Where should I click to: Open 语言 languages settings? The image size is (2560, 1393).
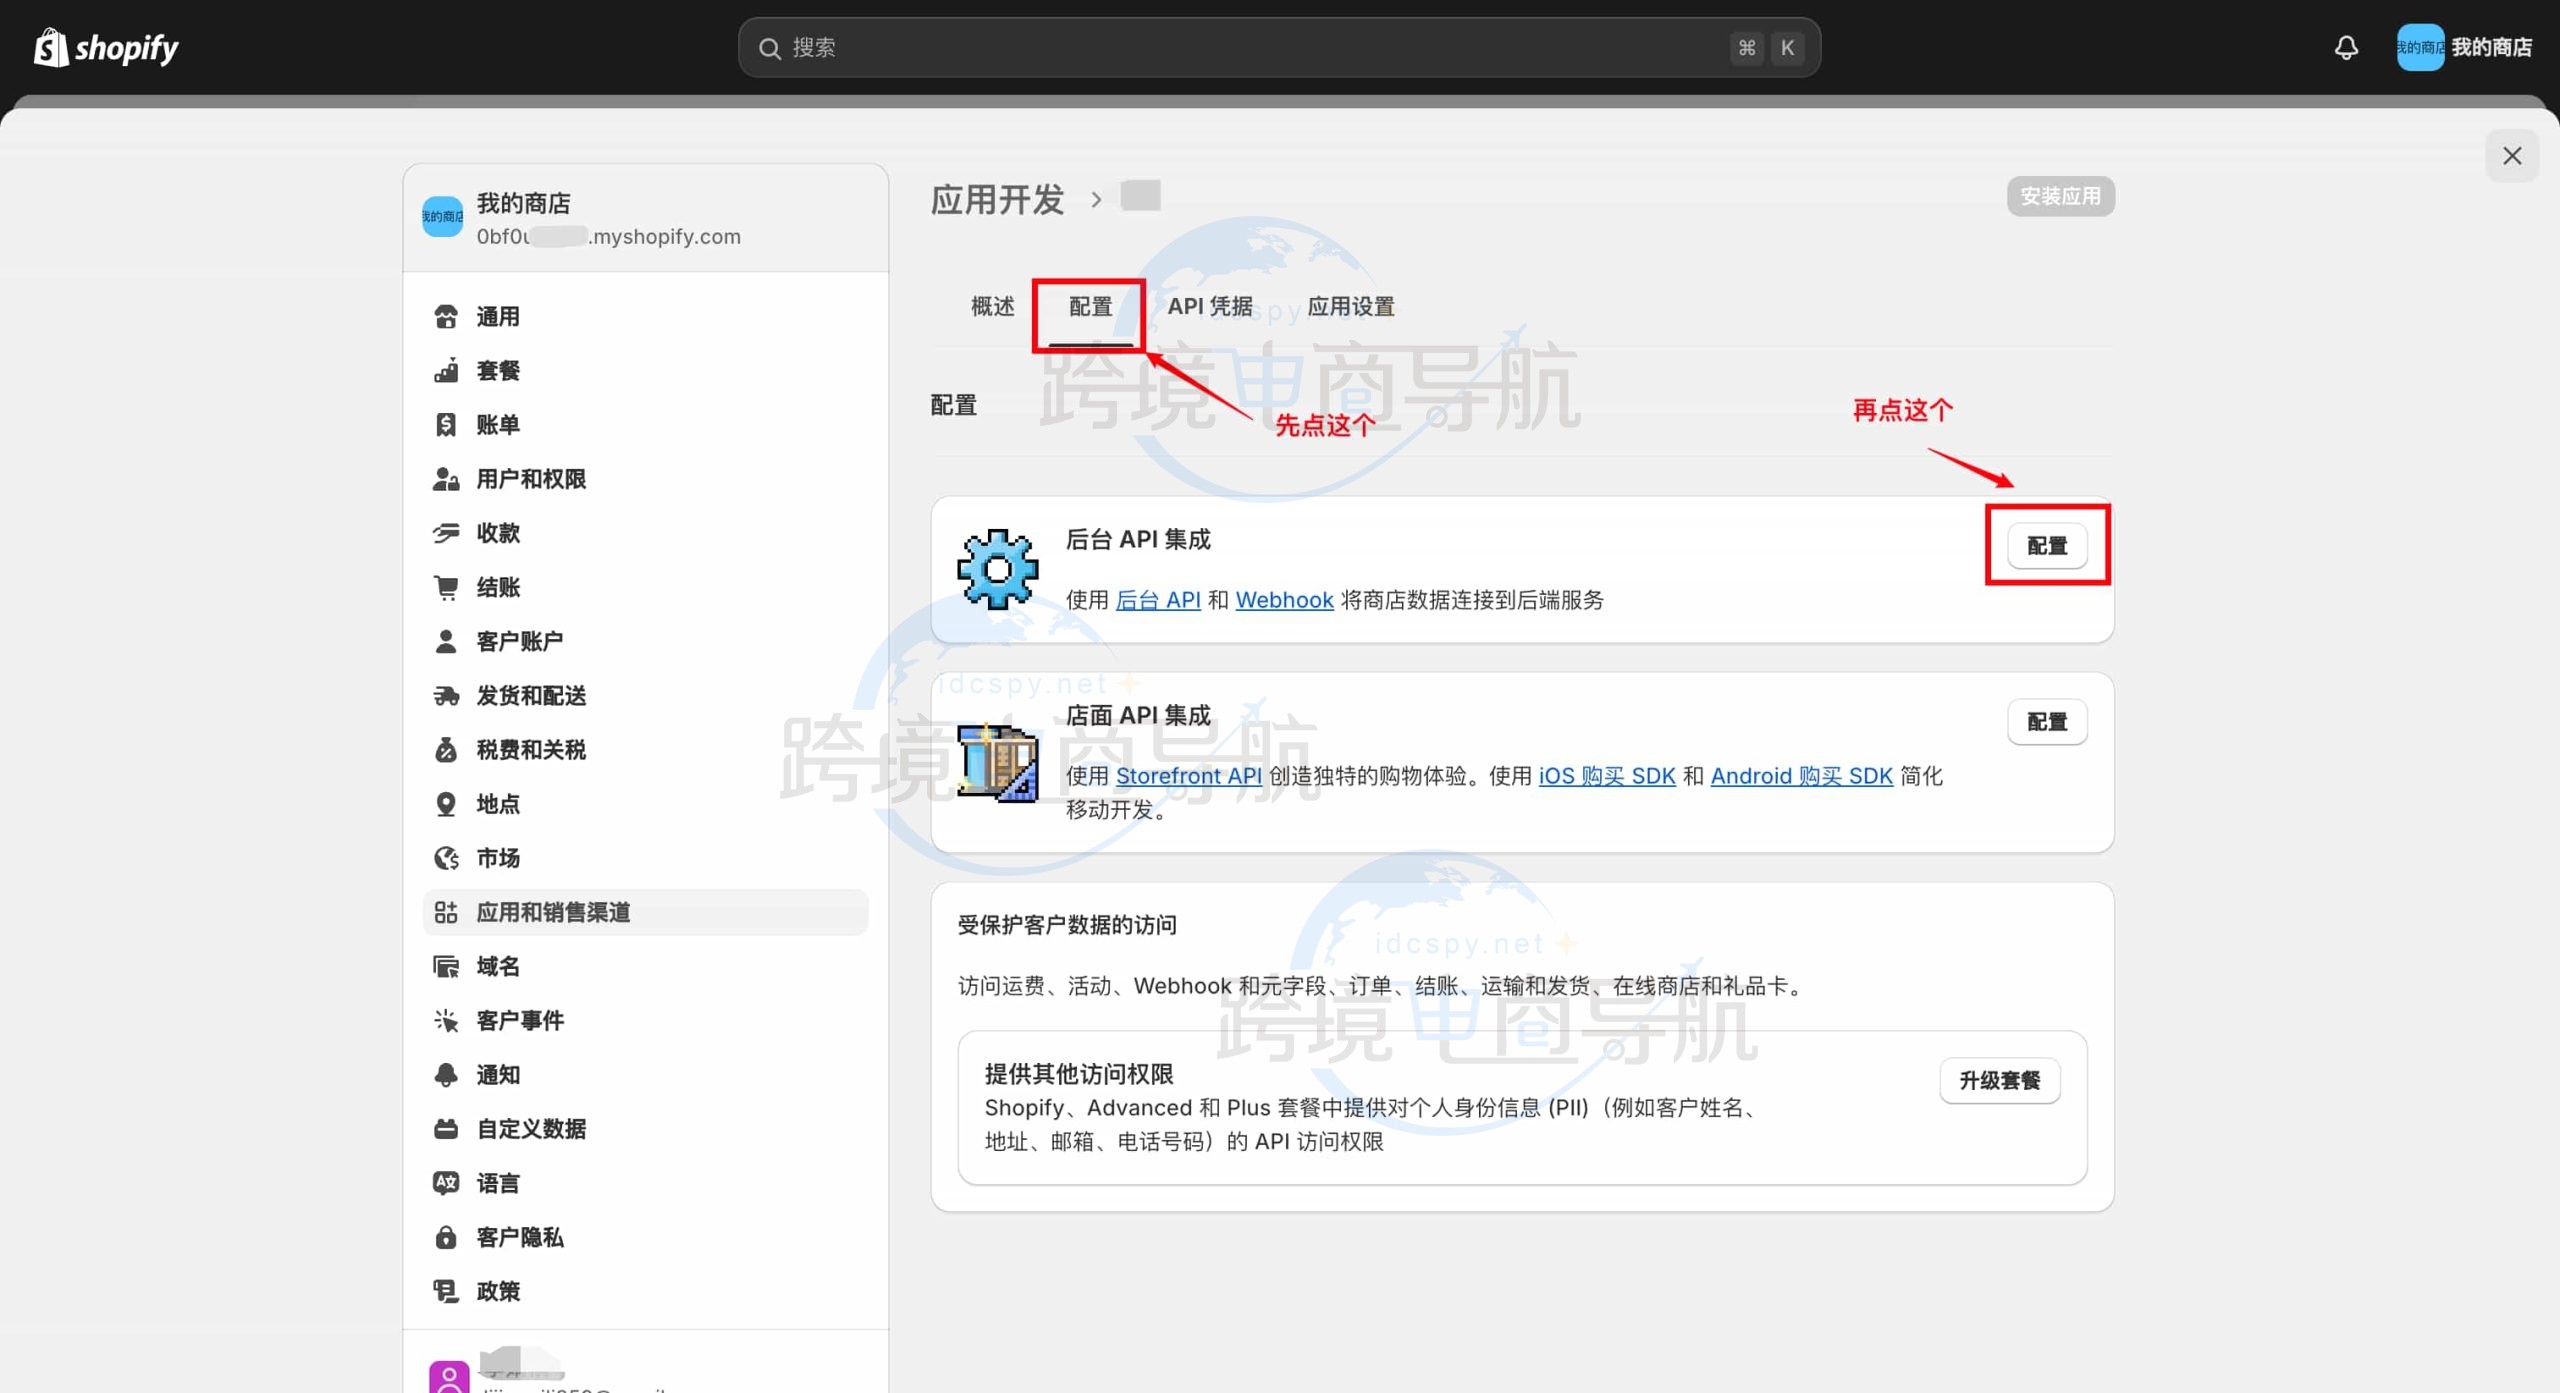(497, 1183)
